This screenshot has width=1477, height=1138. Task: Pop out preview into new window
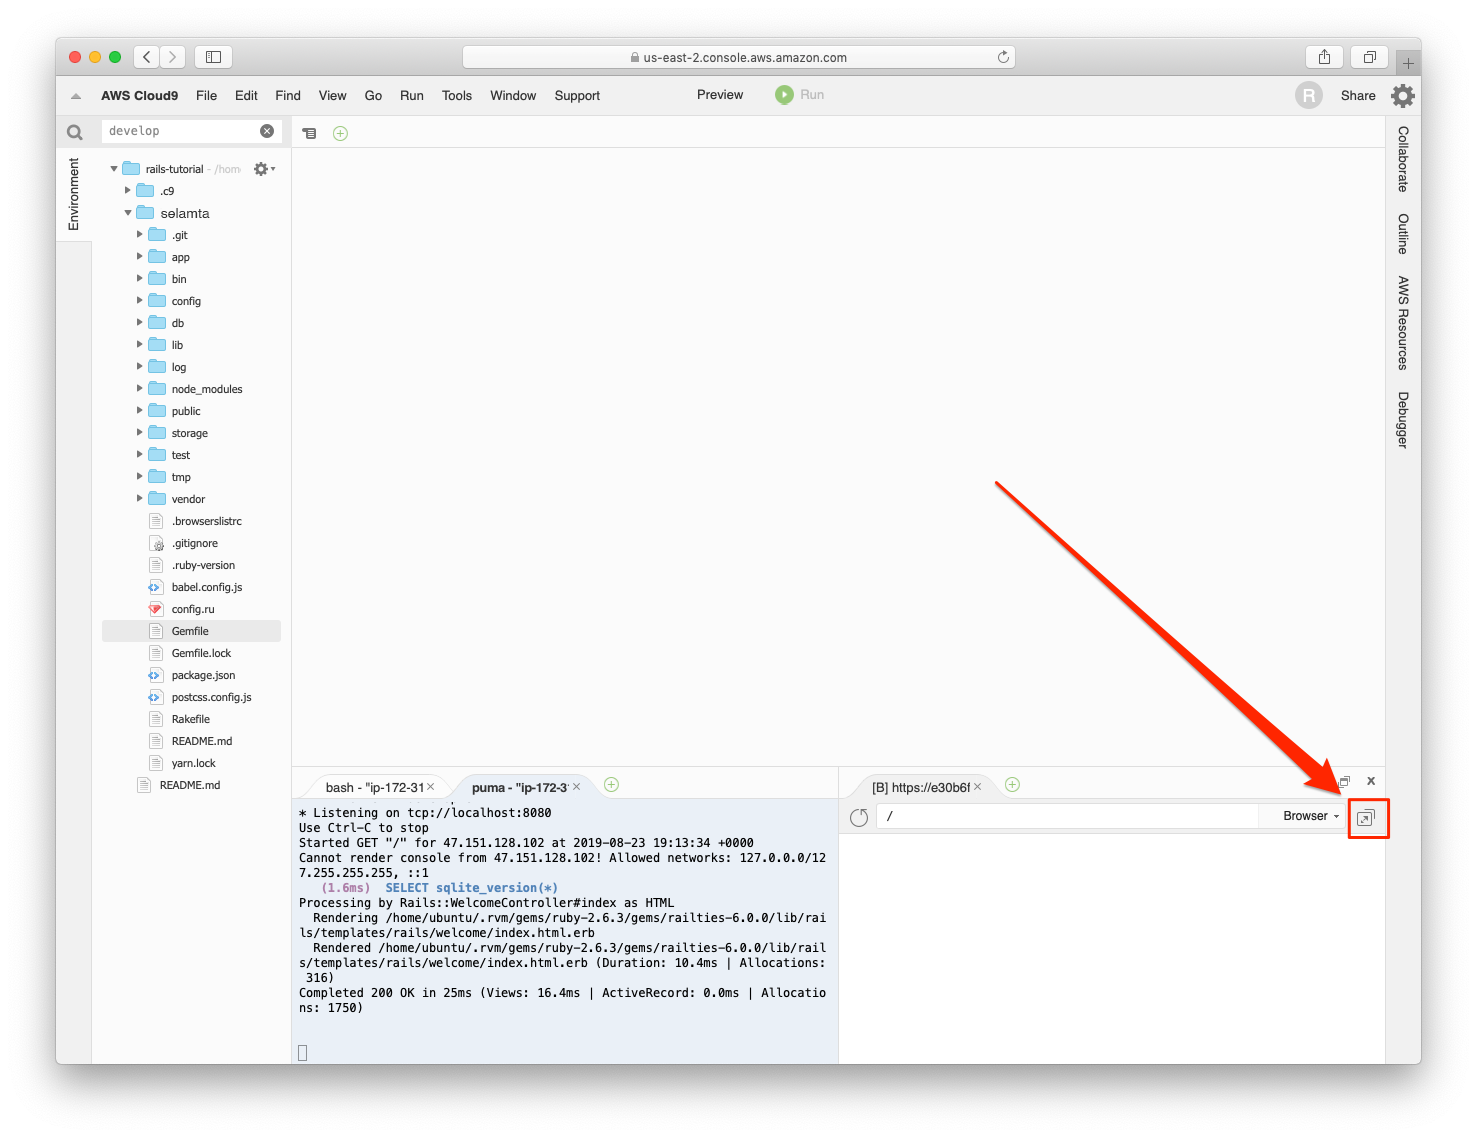tap(1366, 818)
